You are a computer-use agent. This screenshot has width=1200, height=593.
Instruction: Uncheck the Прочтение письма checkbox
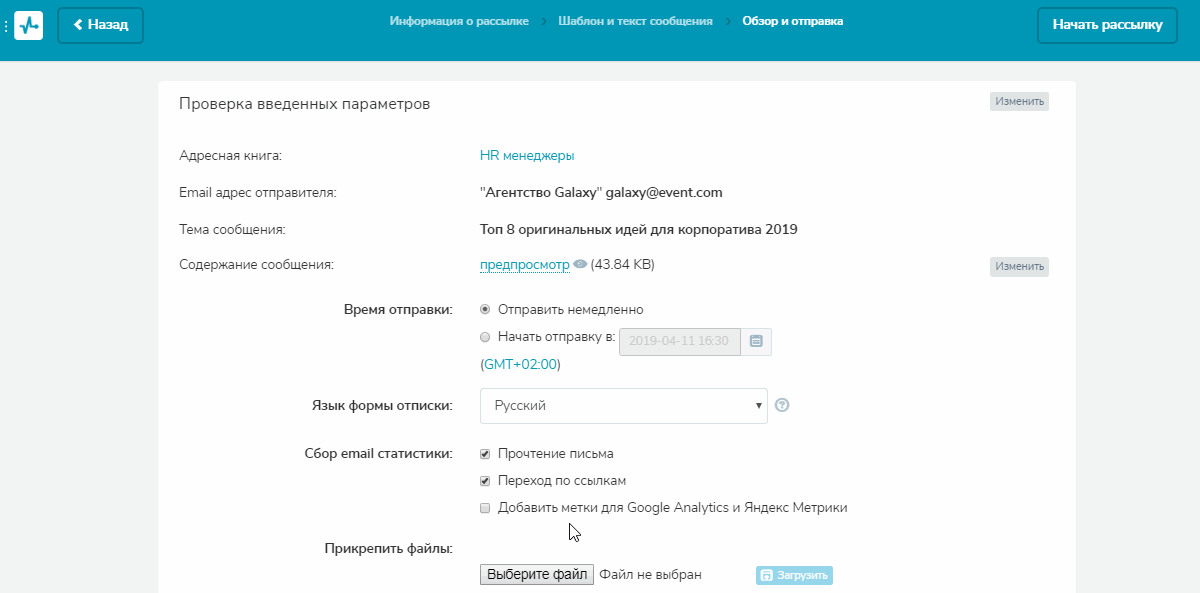(485, 453)
